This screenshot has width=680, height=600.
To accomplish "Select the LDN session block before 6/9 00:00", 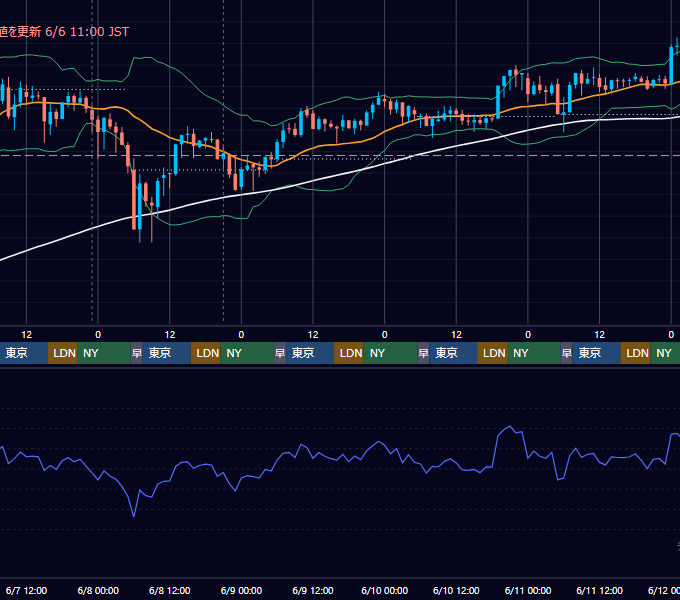I will tap(206, 353).
